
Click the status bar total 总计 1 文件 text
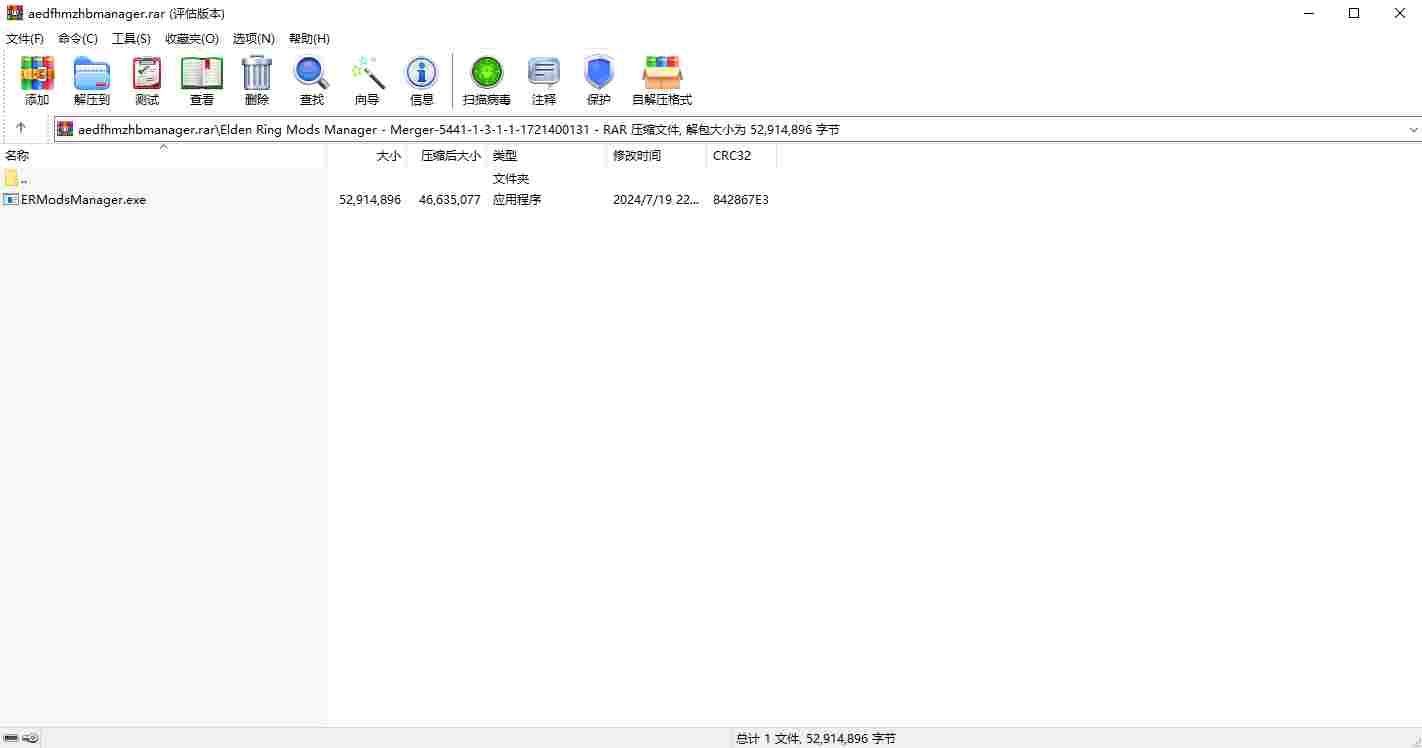pyautogui.click(x=816, y=738)
